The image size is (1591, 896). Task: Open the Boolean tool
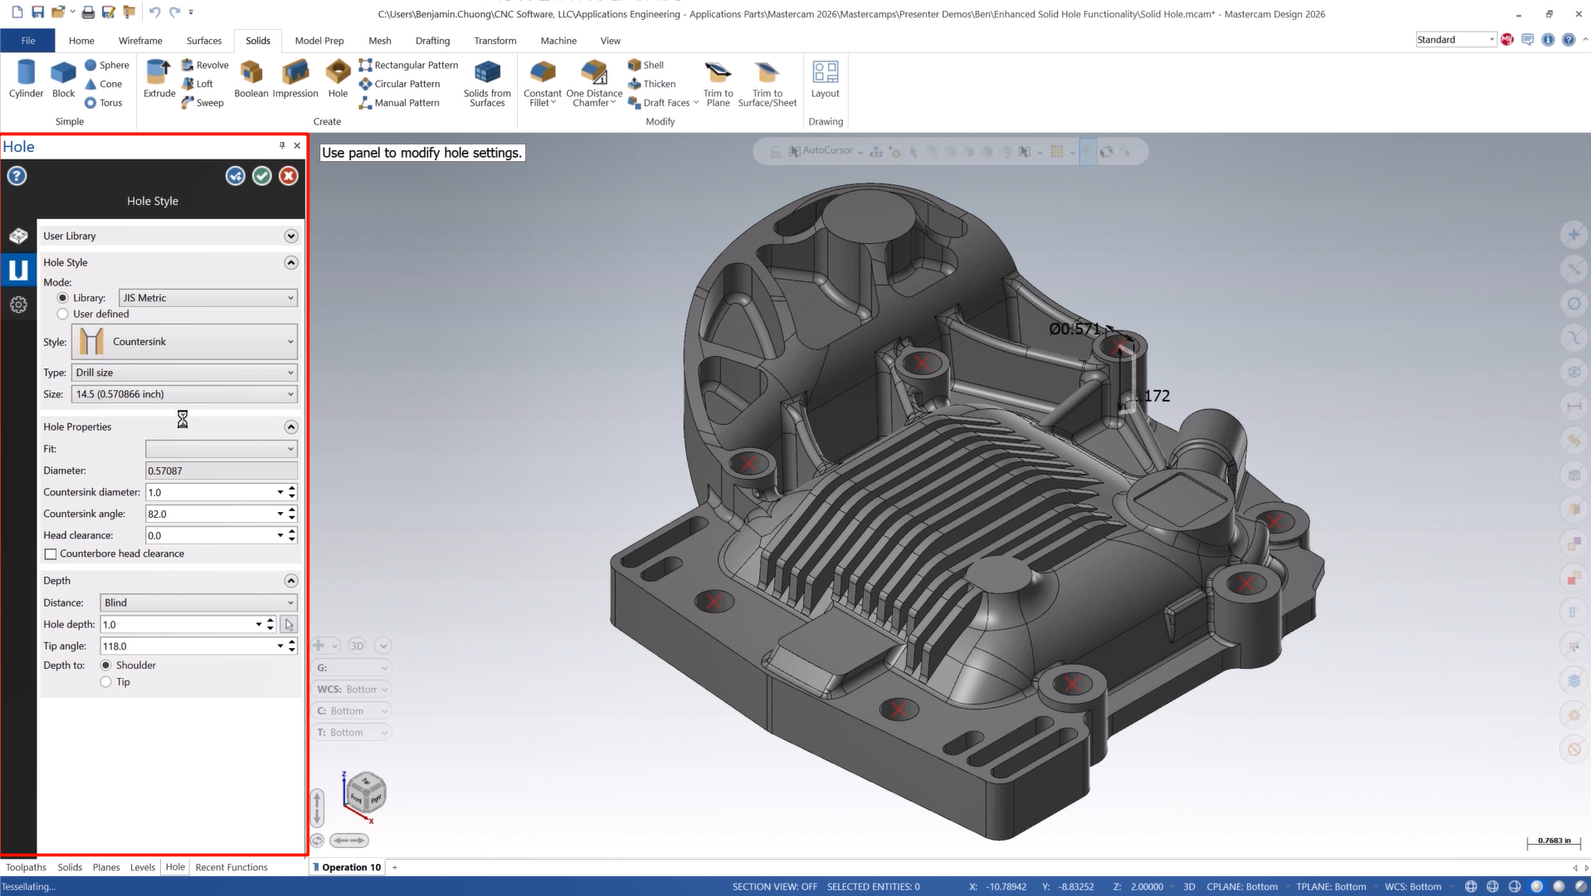tap(251, 79)
